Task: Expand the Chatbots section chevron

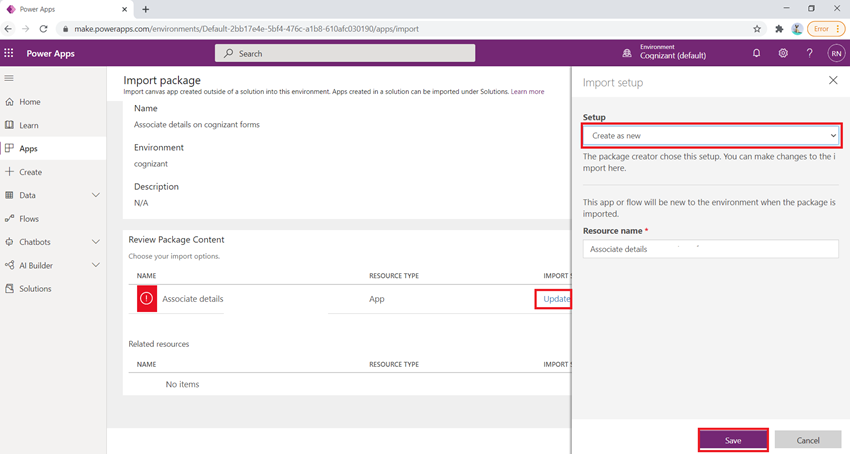Action: [x=95, y=242]
